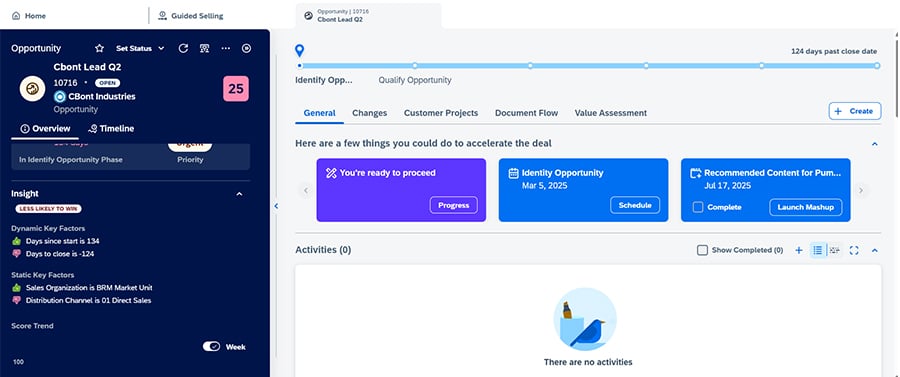900x377 pixels.
Task: Click the CBont Industries account icon
Action: pyautogui.click(x=60, y=96)
